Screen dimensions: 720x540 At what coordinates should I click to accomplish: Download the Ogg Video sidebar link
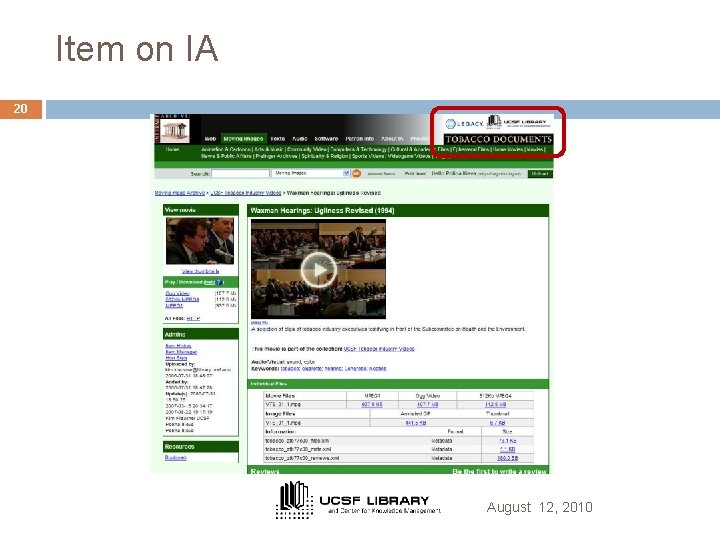tap(177, 293)
